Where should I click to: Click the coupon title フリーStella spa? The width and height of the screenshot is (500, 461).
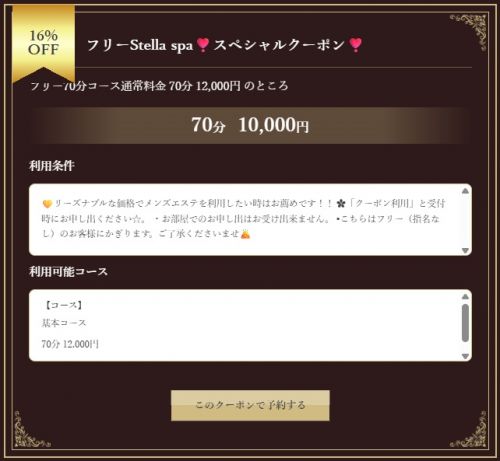140,45
